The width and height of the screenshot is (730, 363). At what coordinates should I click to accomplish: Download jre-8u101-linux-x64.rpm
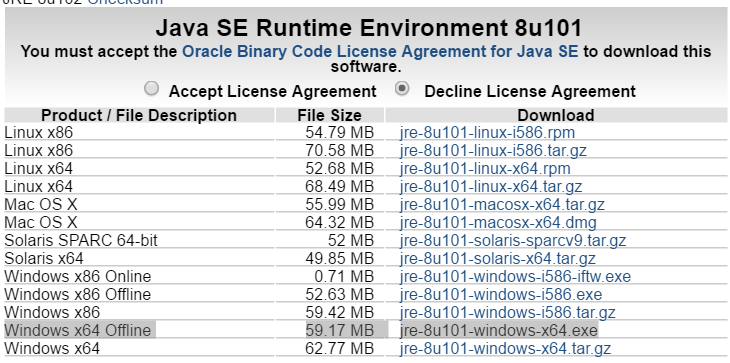pos(485,168)
